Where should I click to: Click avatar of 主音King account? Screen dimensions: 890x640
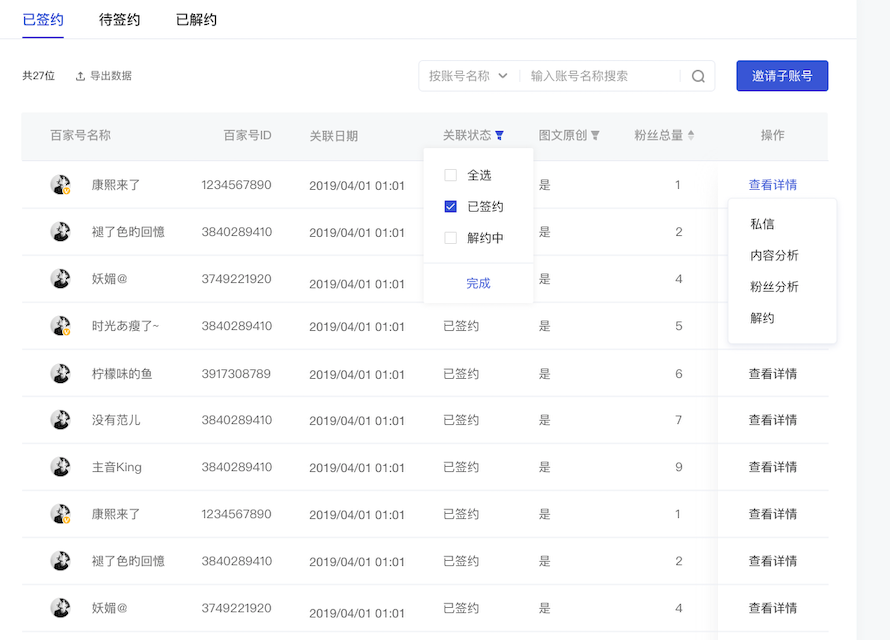[60, 467]
